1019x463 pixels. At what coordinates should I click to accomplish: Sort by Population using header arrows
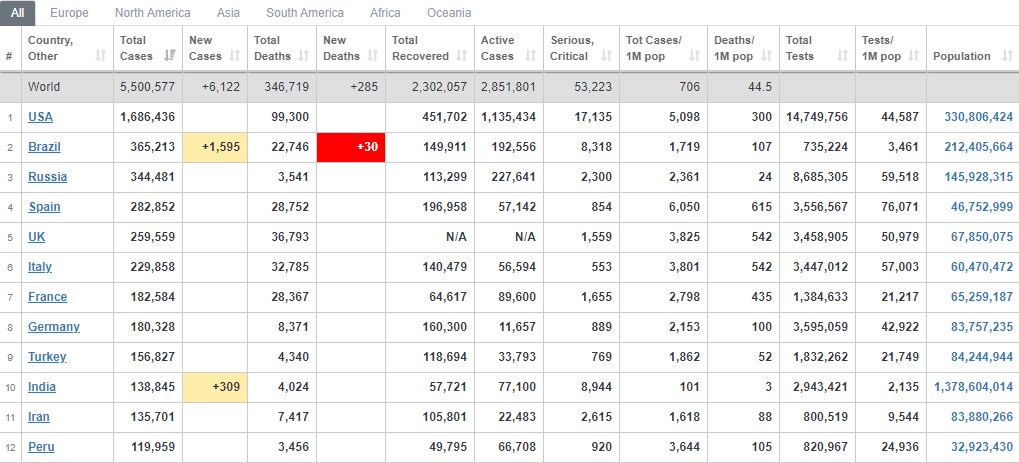(x=1007, y=56)
